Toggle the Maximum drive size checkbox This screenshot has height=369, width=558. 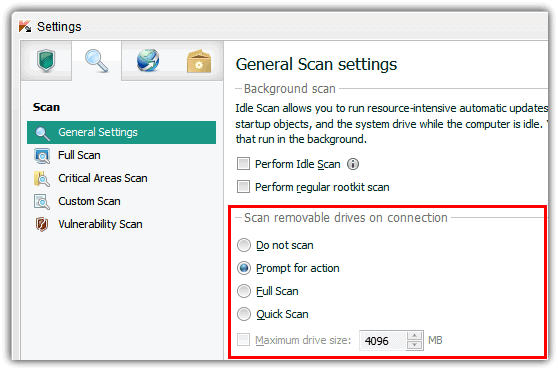(243, 340)
